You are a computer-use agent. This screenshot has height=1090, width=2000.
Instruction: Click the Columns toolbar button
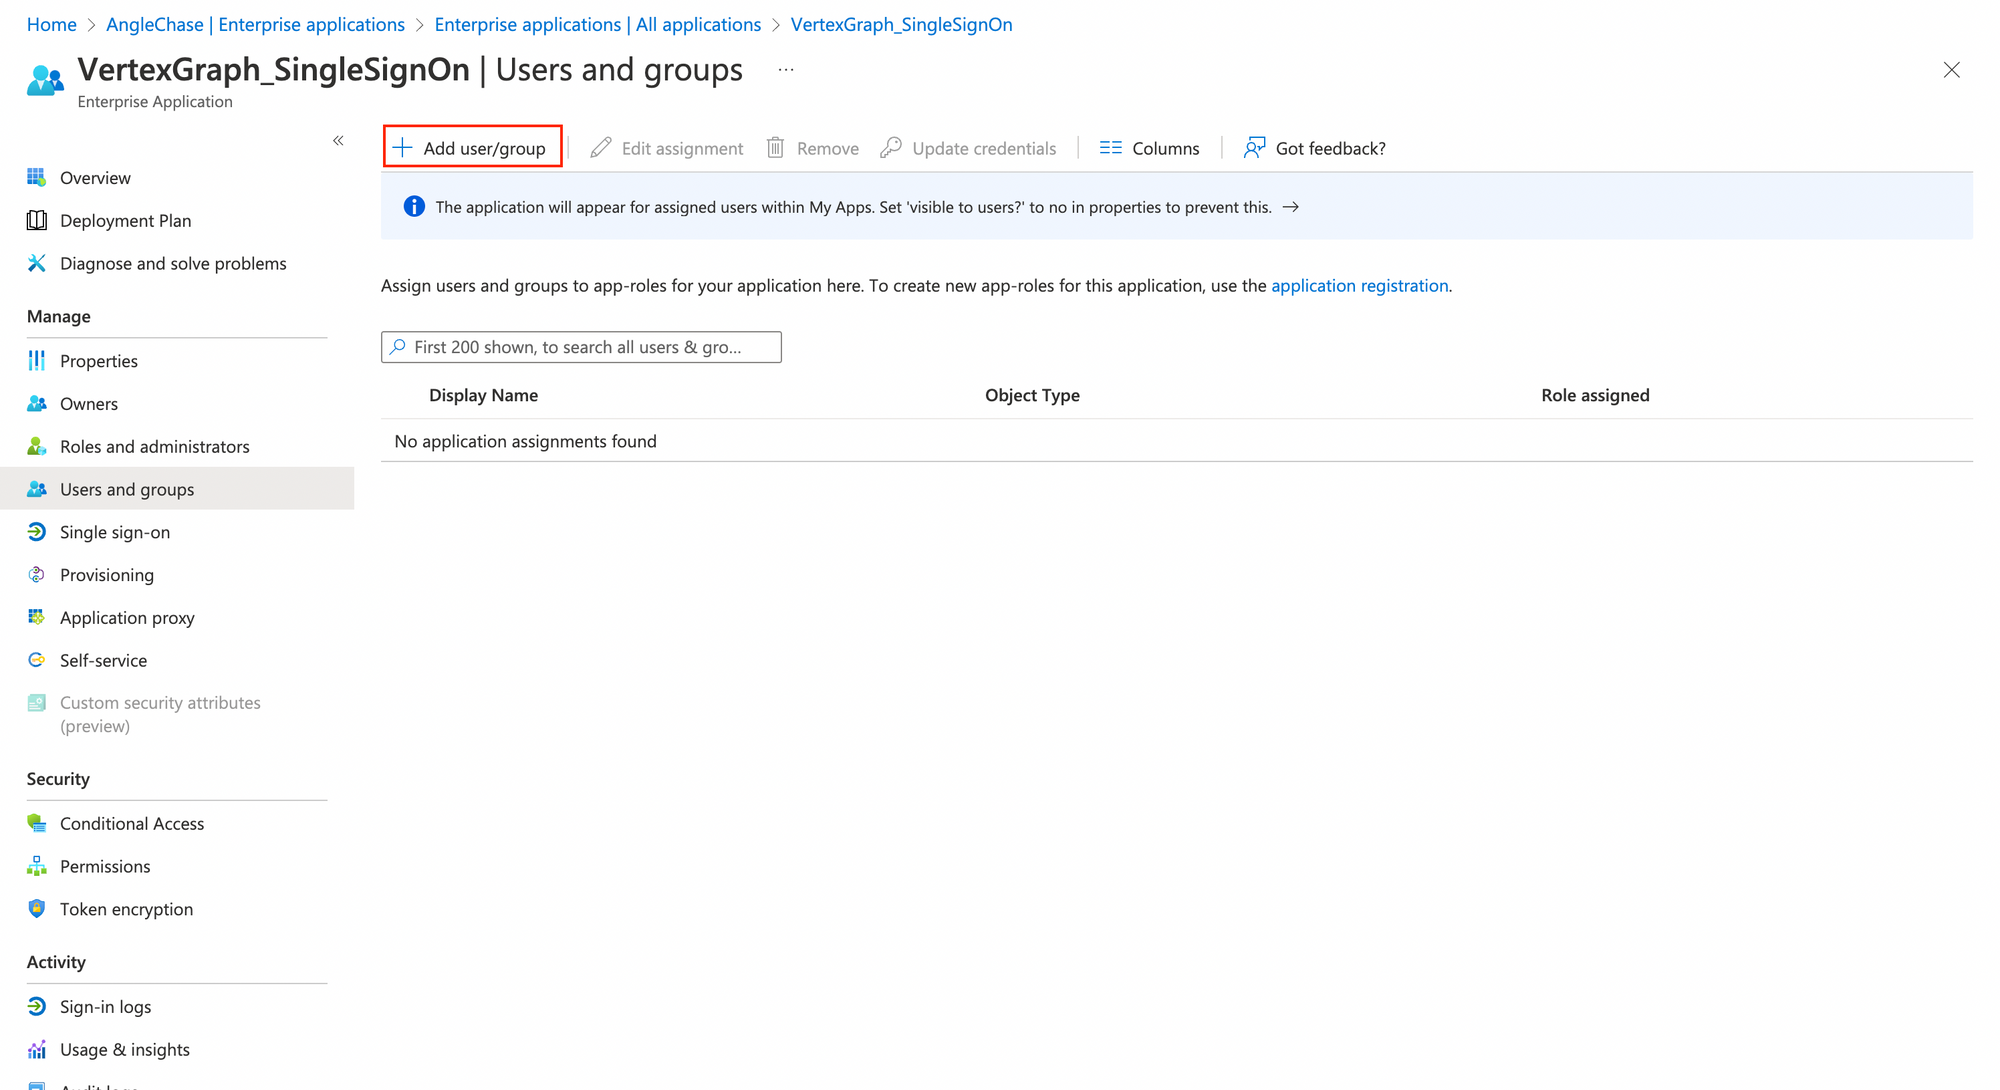(x=1149, y=148)
